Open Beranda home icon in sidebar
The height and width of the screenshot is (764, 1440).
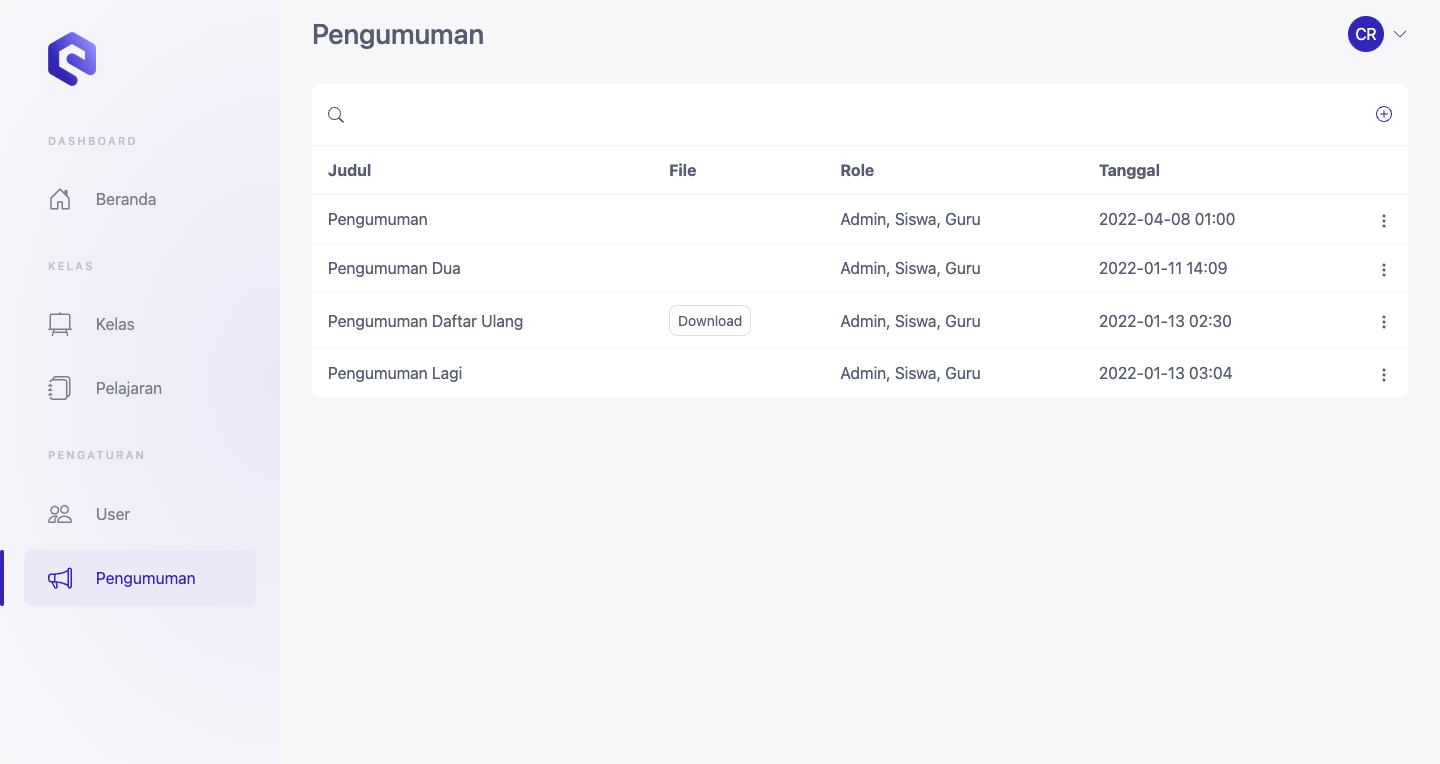coord(60,199)
